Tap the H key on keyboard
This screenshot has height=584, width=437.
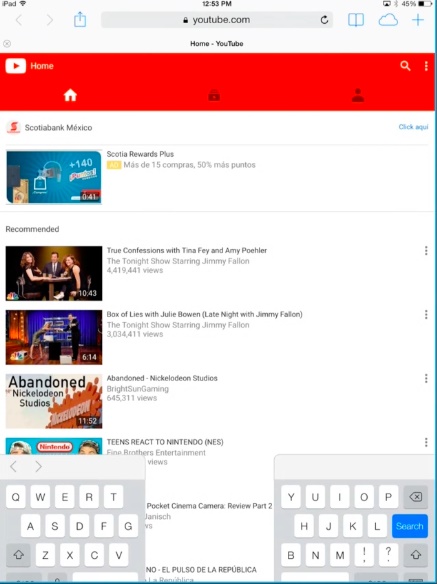click(x=304, y=526)
